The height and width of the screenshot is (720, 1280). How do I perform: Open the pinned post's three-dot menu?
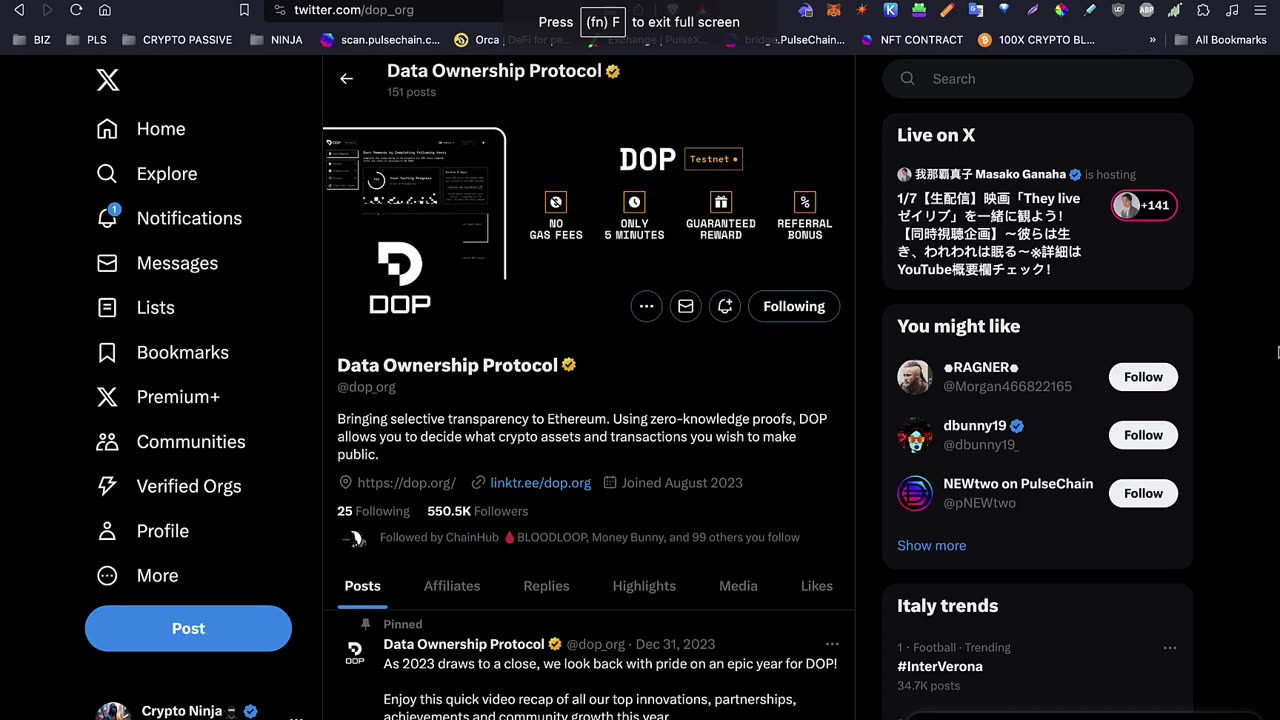(x=832, y=644)
